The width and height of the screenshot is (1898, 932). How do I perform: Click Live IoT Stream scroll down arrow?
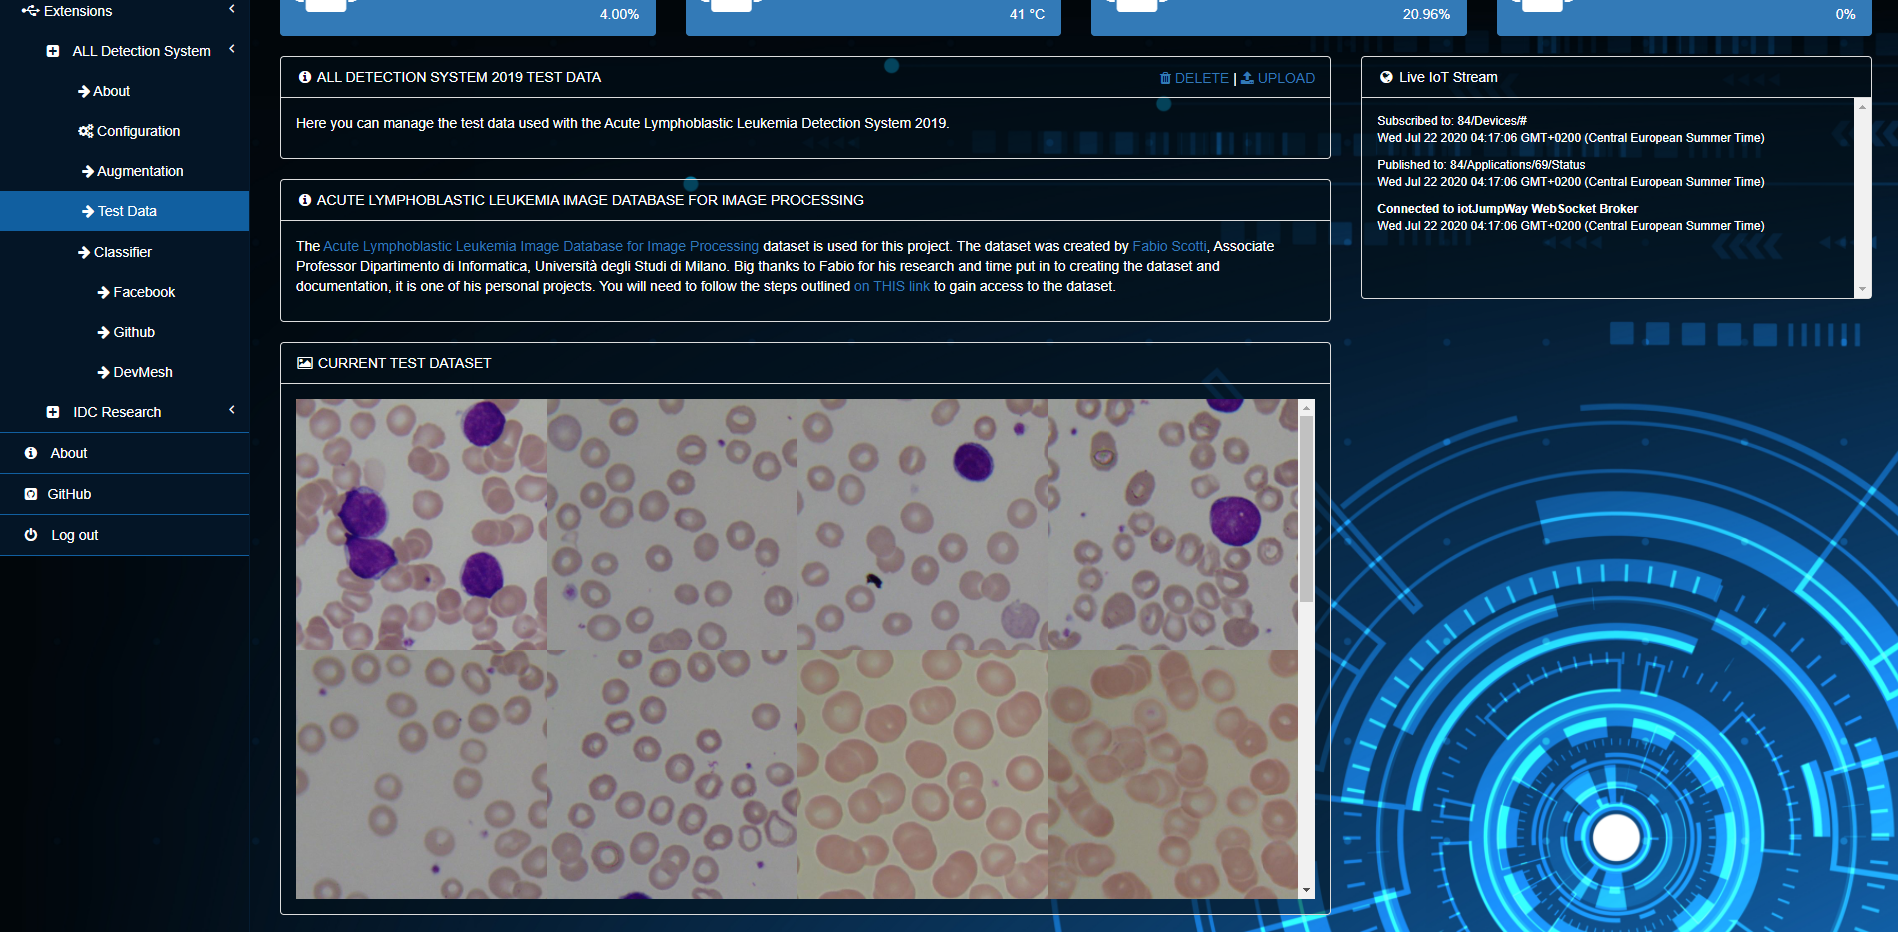(1862, 290)
